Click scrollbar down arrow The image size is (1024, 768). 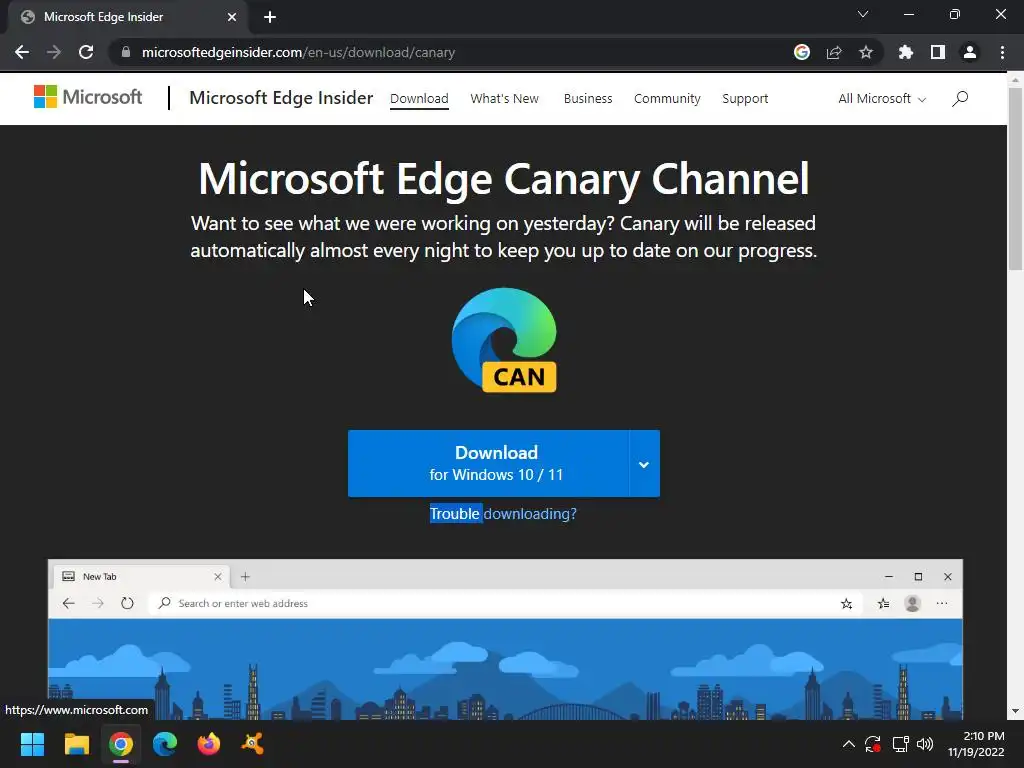[x=1015, y=711]
